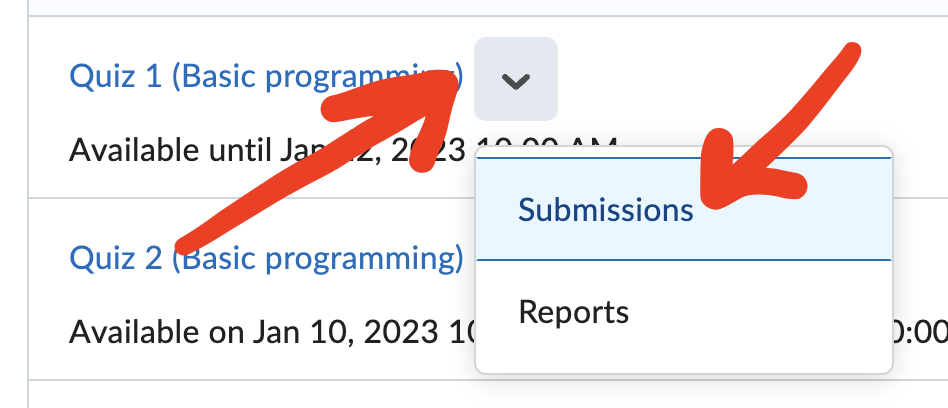The image size is (948, 408).
Task: Select Submissions from the open dropdown menu
Action: point(605,210)
